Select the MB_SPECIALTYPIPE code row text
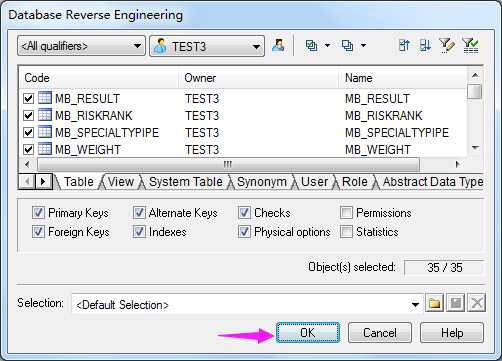 [x=107, y=133]
